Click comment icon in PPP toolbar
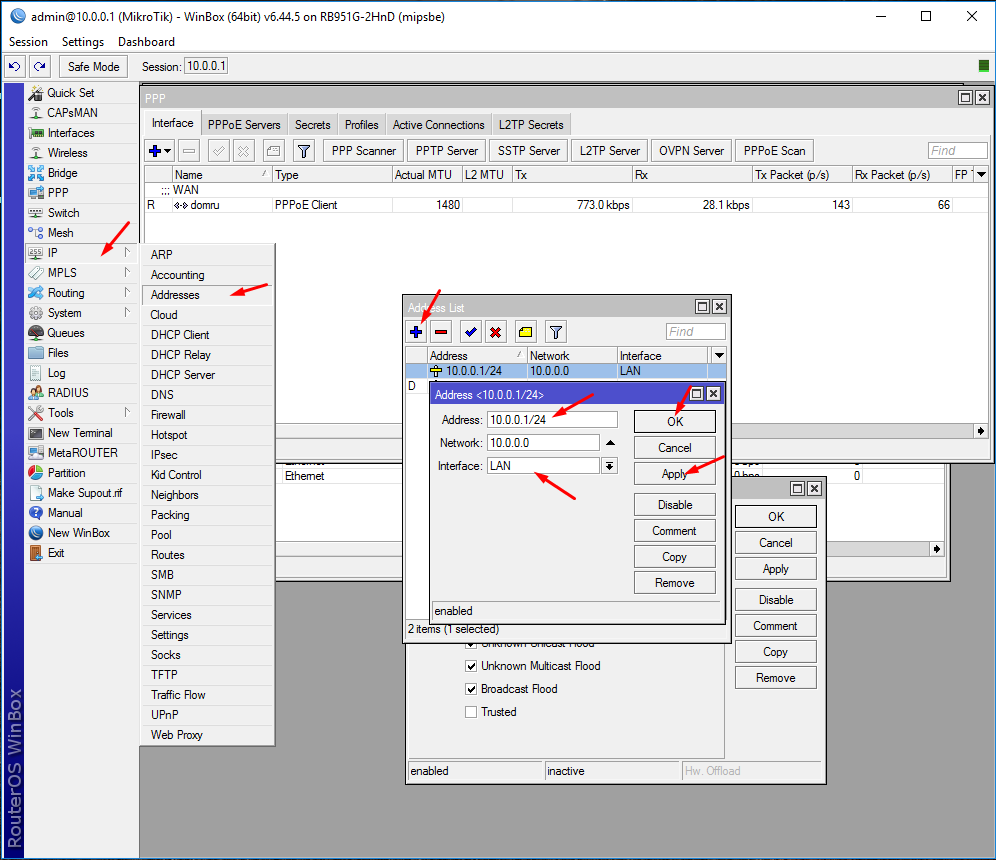Screen dimensions: 996x860 point(273,151)
